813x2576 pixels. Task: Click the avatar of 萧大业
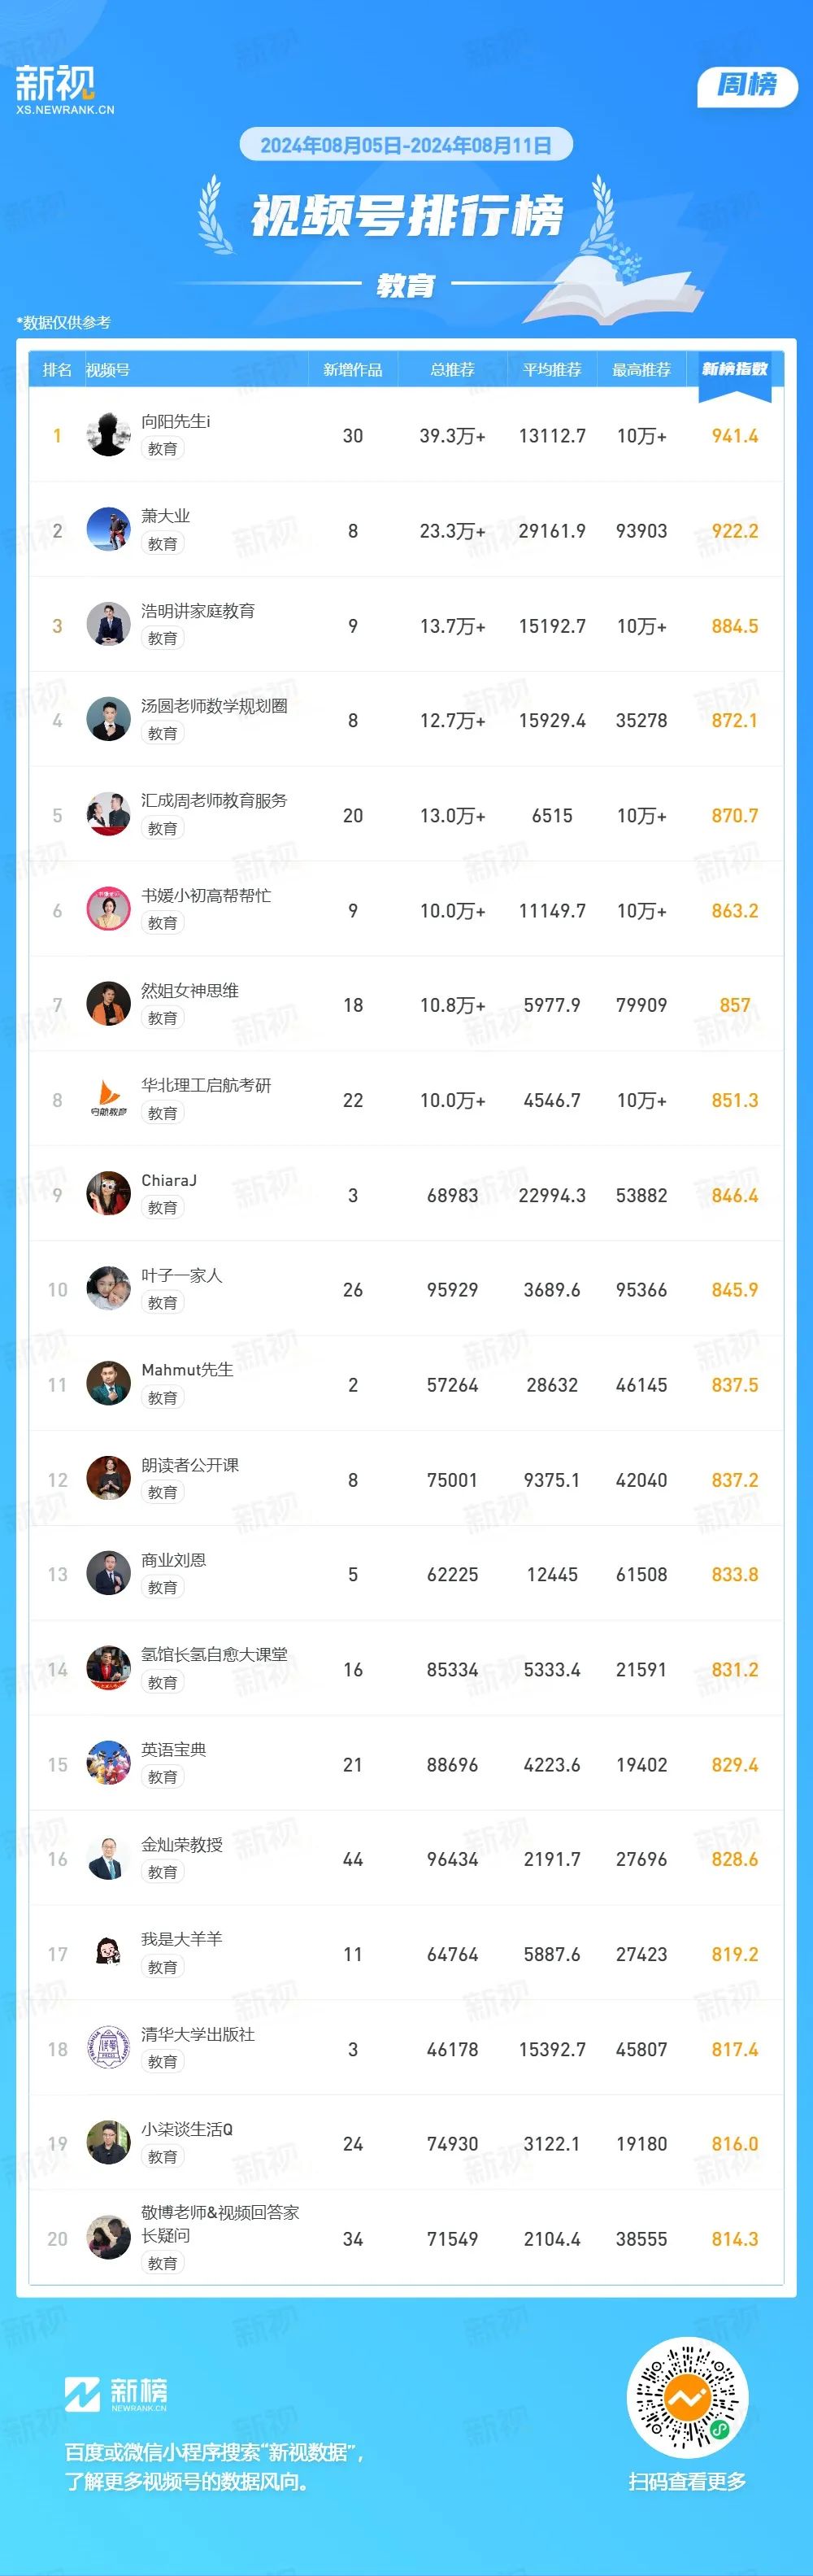(x=108, y=530)
